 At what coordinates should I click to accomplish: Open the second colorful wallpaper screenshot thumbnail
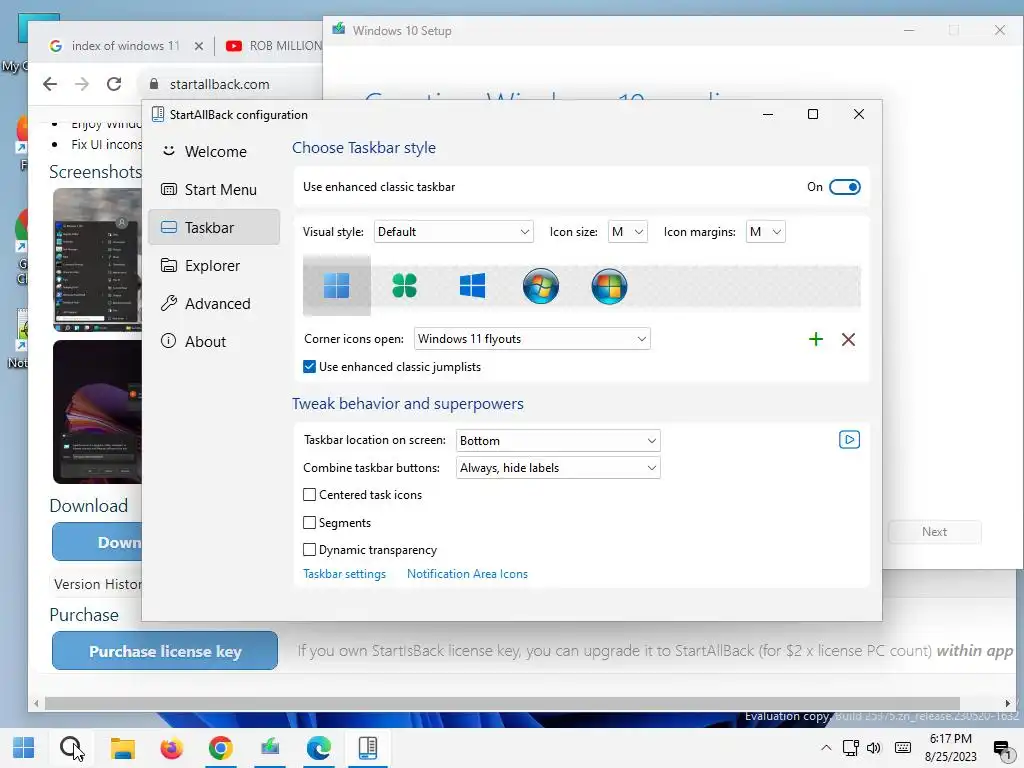tap(97, 412)
